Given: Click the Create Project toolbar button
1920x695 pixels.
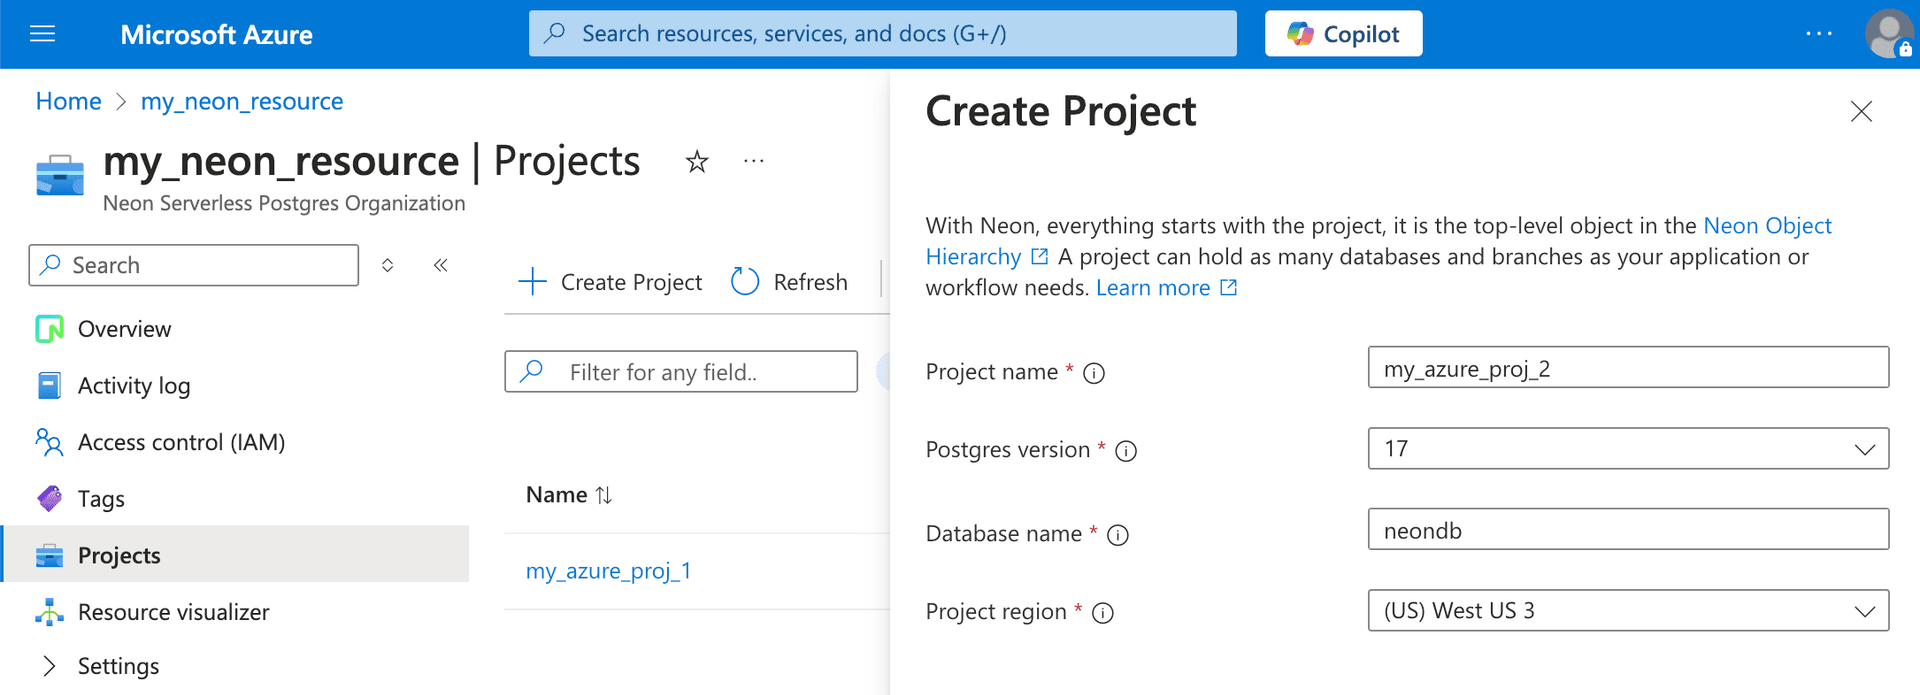Looking at the screenshot, I should (611, 282).
